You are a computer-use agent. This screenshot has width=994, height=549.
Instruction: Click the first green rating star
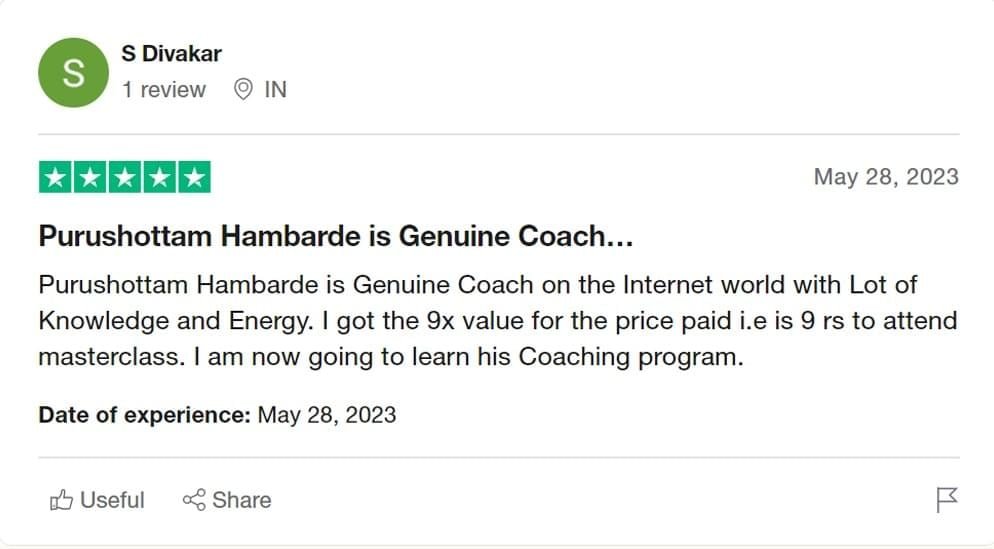[56, 178]
